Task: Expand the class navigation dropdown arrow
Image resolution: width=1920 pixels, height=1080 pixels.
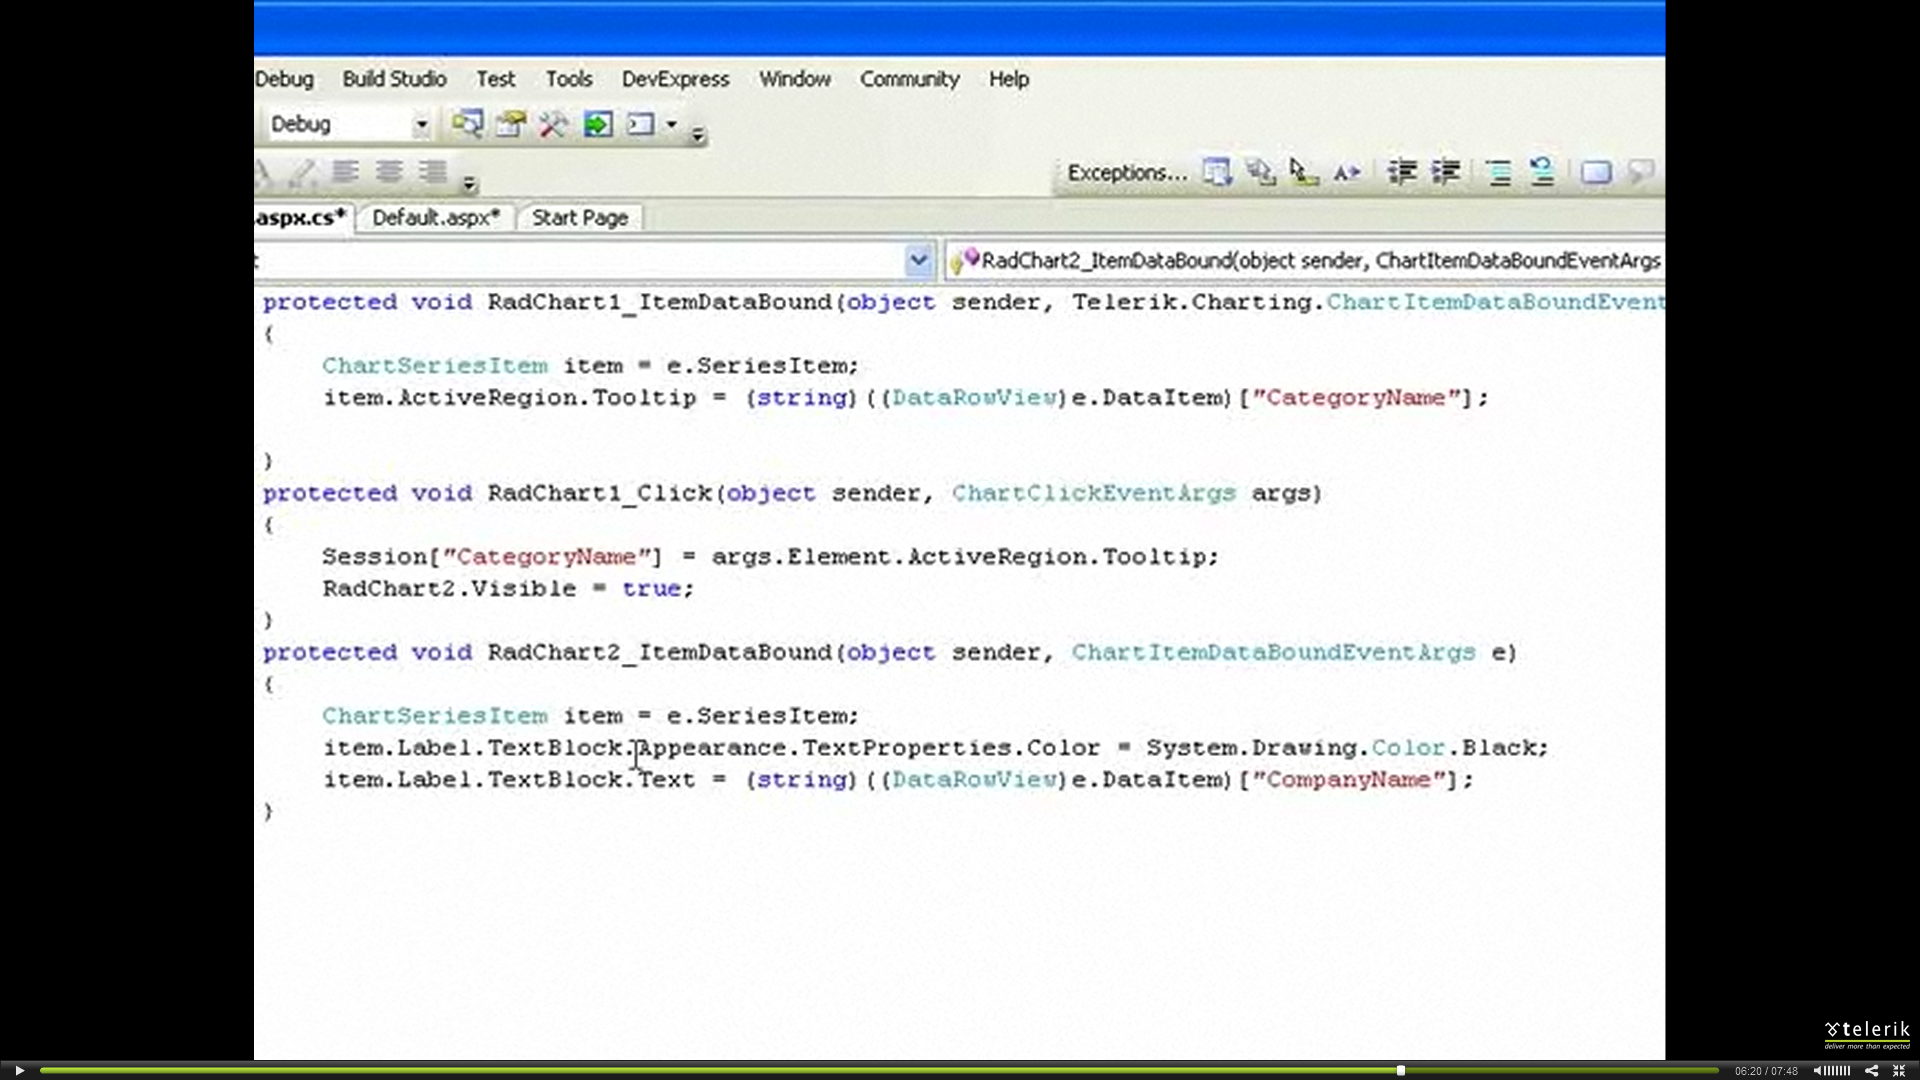Action: pos(917,261)
